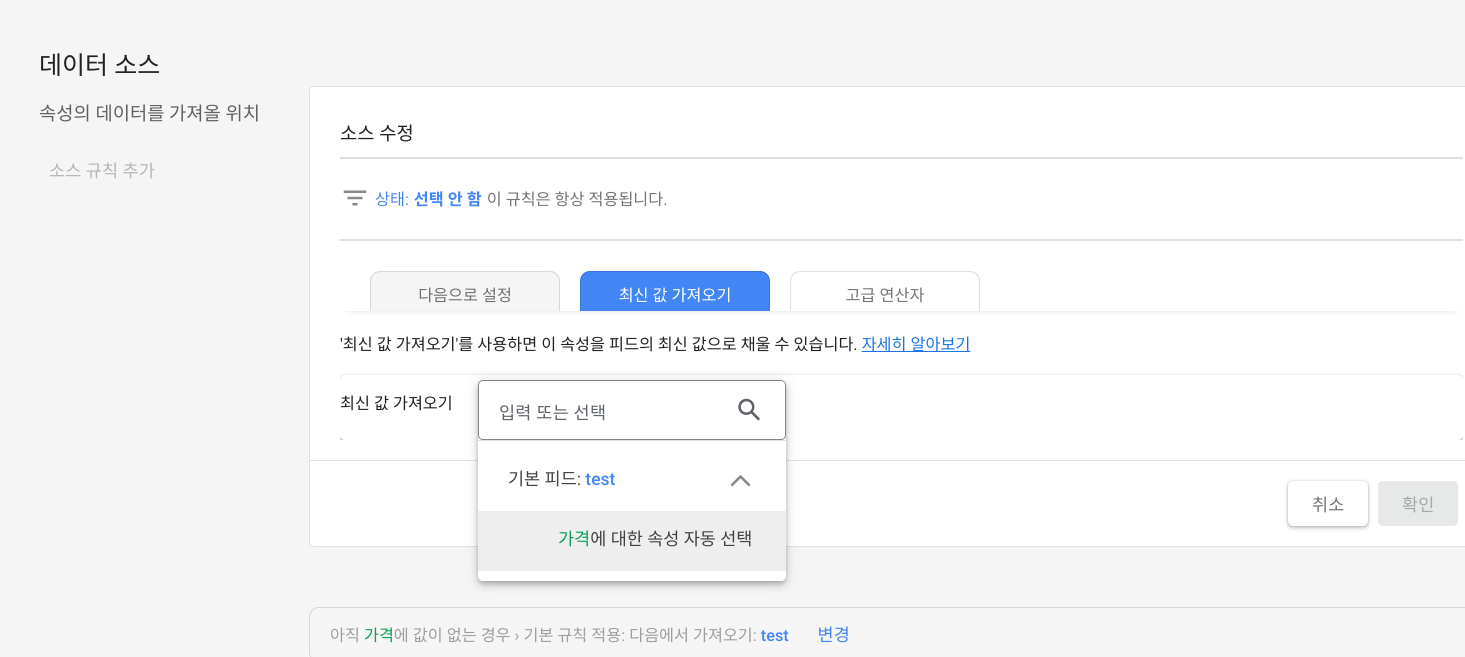Click the 취소 button

click(1328, 504)
